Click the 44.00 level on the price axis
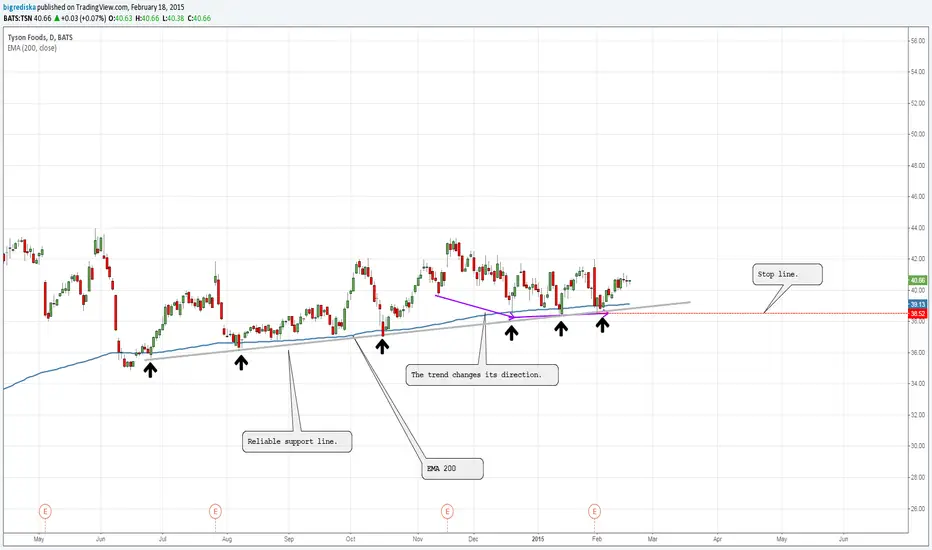Screen dimensions: 932x550 tap(917, 228)
